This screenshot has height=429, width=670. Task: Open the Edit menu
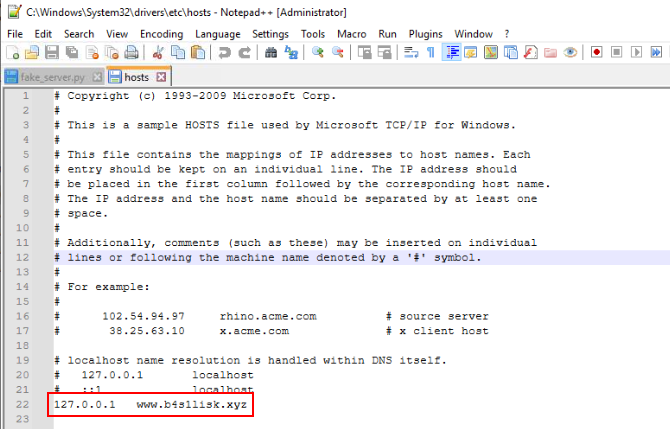pyautogui.click(x=43, y=34)
